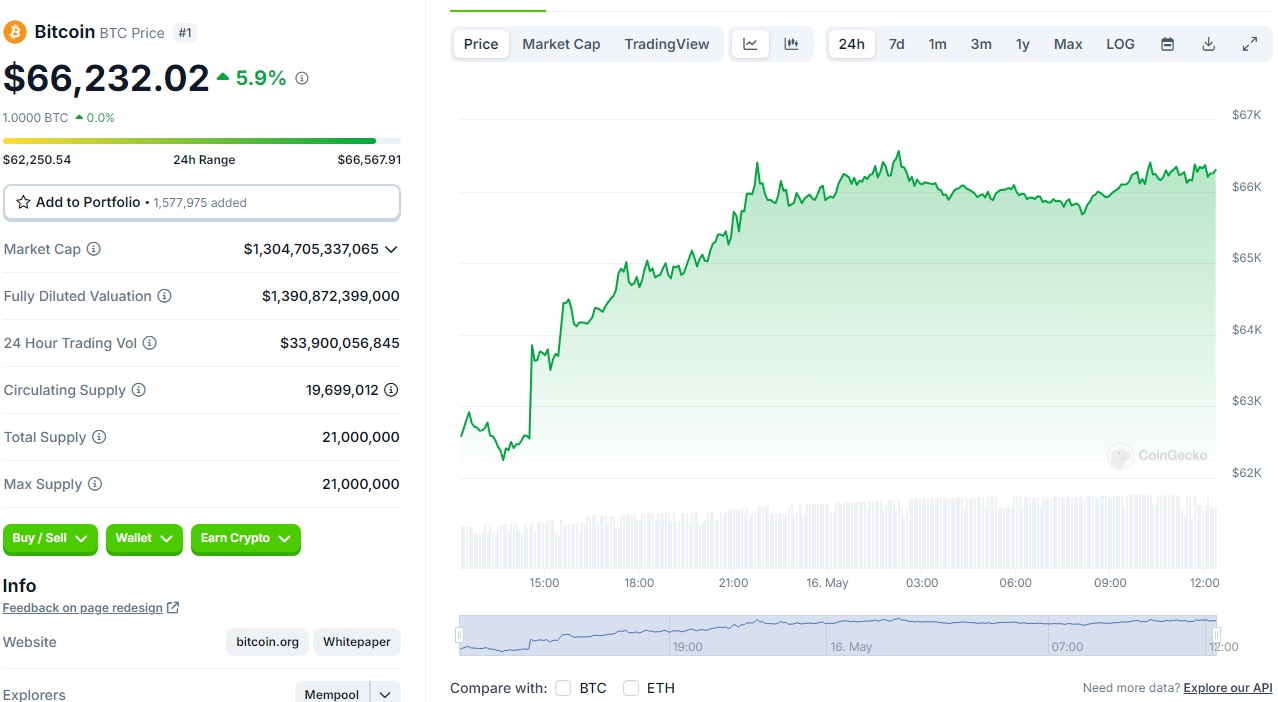1278x702 pixels.
Task: Open the calendar date range picker
Action: tap(1167, 44)
